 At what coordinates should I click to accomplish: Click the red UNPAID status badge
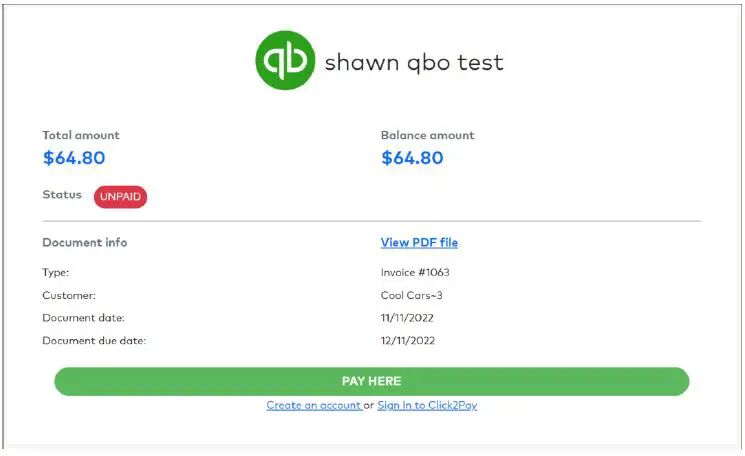pos(121,197)
